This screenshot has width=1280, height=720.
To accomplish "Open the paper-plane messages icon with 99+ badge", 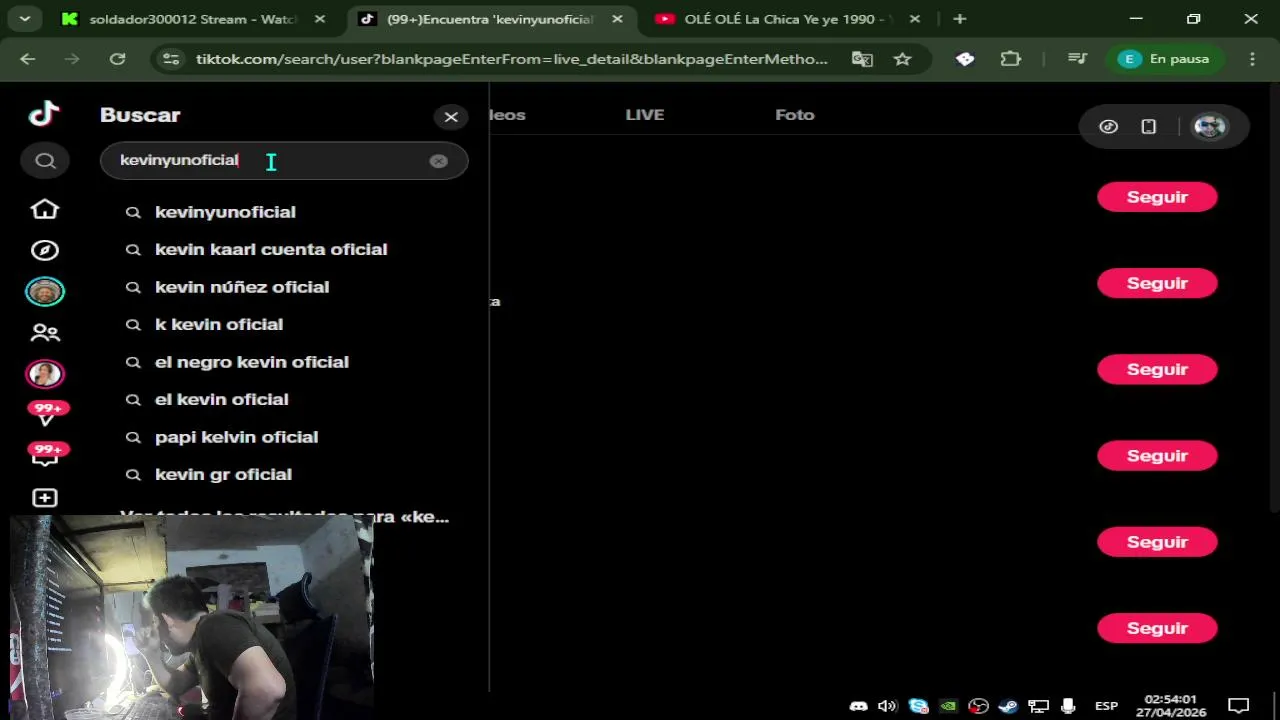I will point(47,414).
